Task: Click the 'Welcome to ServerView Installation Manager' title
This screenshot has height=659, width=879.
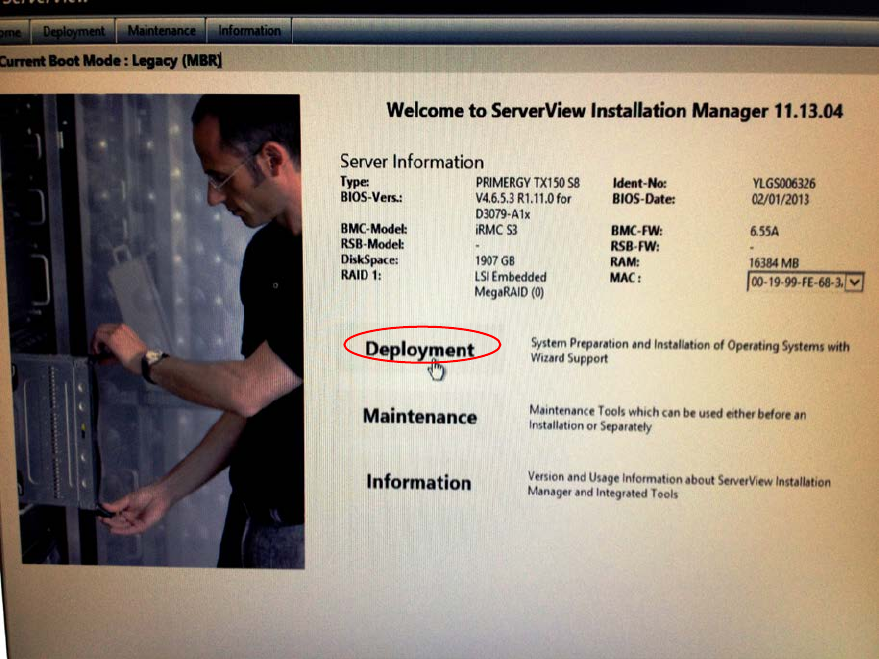Action: [614, 111]
